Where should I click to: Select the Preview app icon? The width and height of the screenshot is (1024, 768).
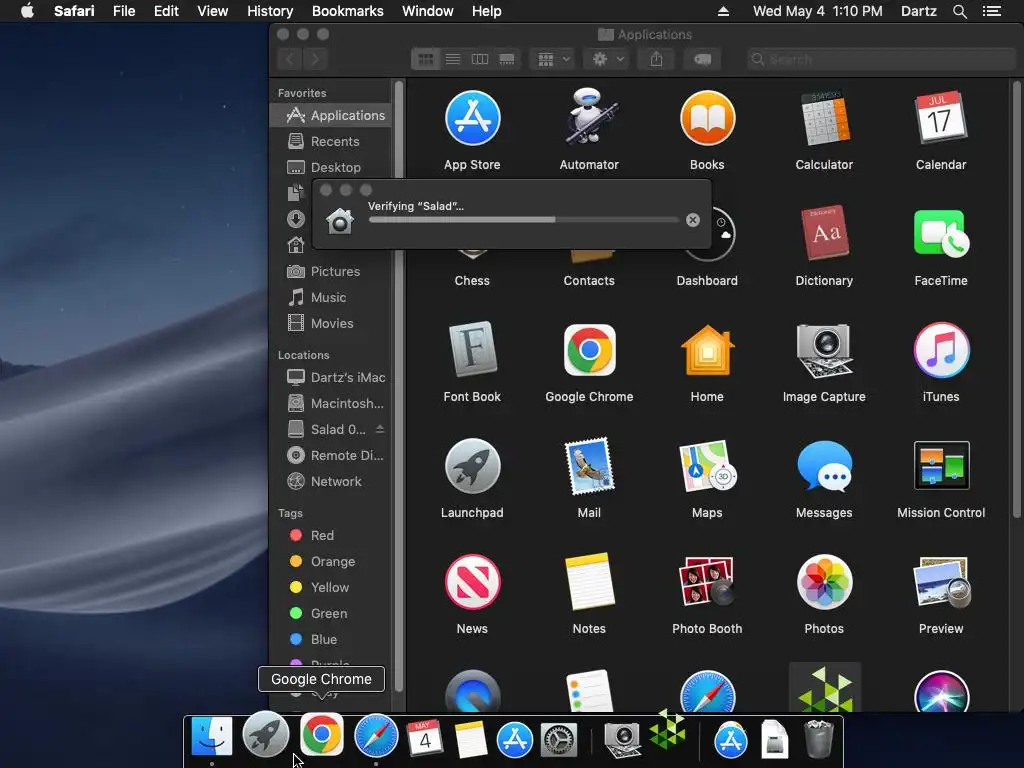(x=941, y=582)
